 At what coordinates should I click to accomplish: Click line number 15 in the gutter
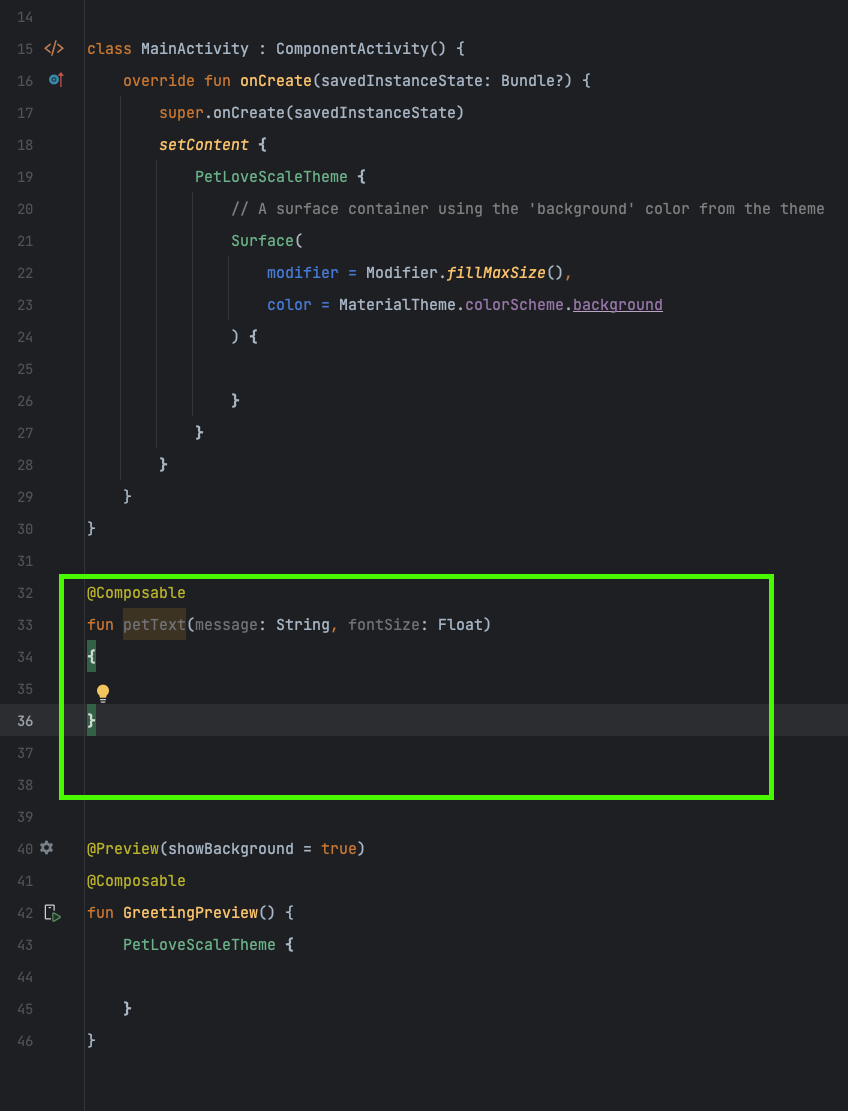coord(25,48)
